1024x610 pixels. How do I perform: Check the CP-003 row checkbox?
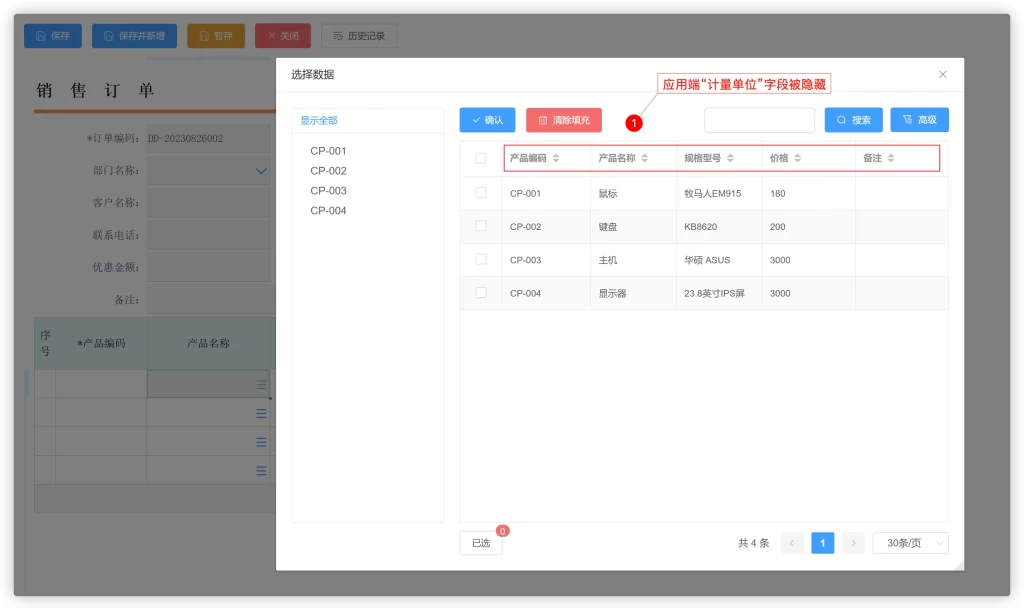pyautogui.click(x=481, y=259)
